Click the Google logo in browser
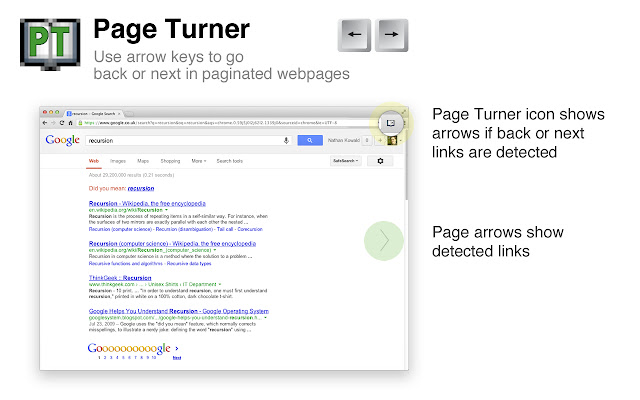The width and height of the screenshot is (640, 400). tap(62, 140)
